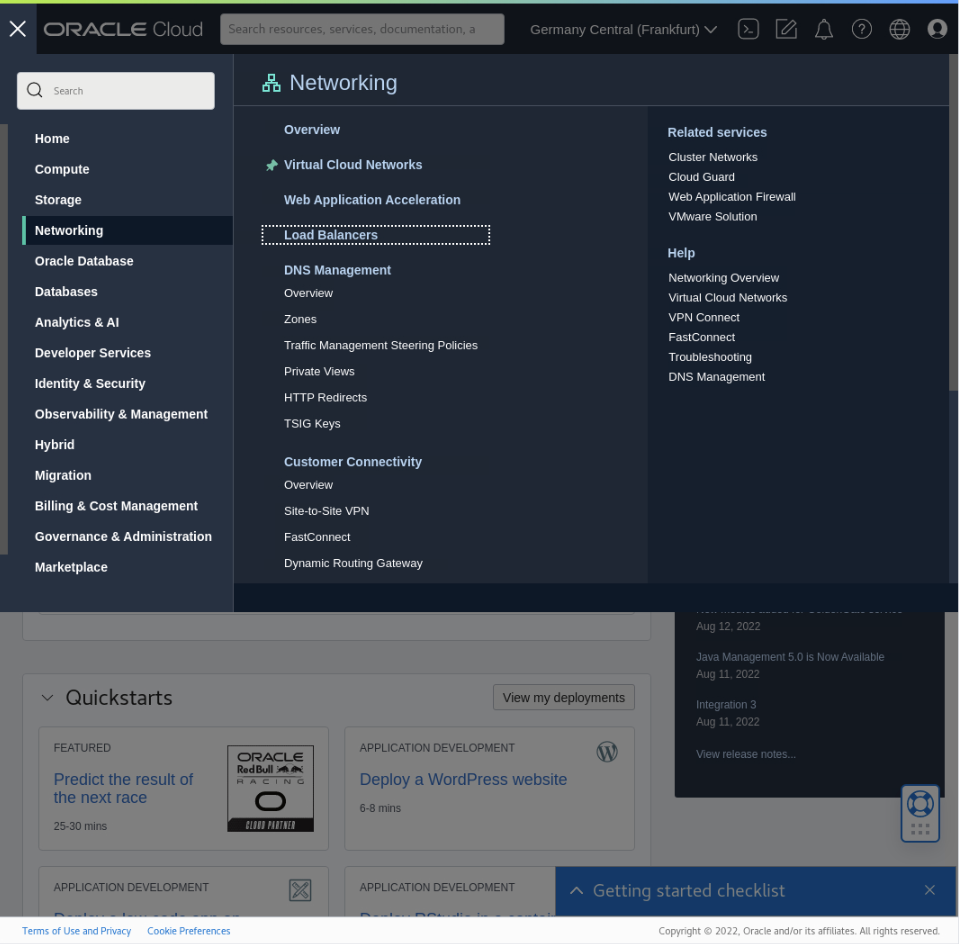Open Predict the result of the next race
Screen dimensions: 959x944
(124, 789)
